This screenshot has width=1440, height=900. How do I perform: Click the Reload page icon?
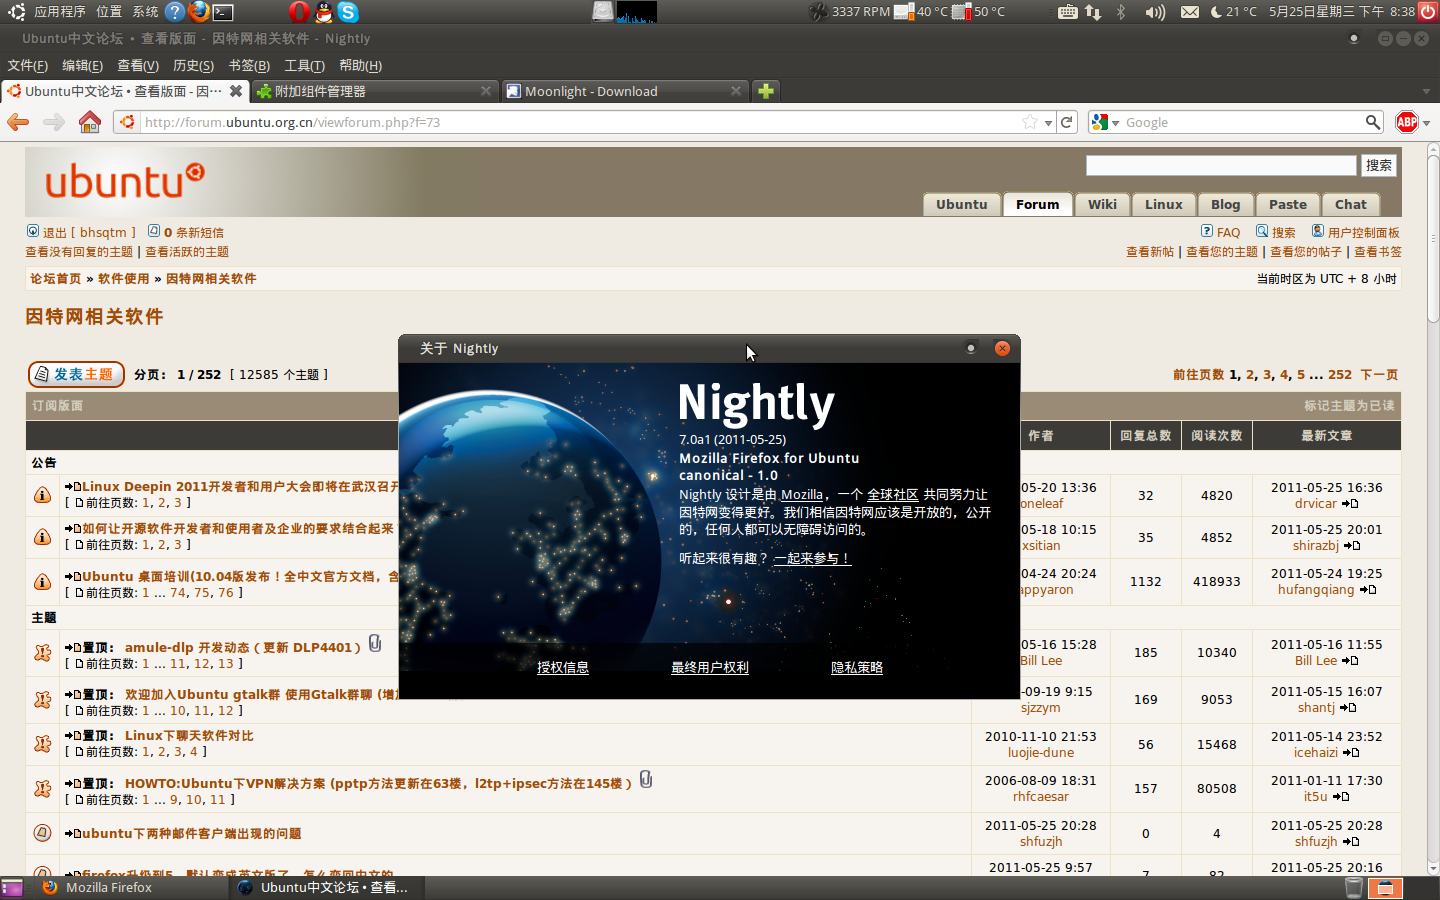click(1067, 122)
